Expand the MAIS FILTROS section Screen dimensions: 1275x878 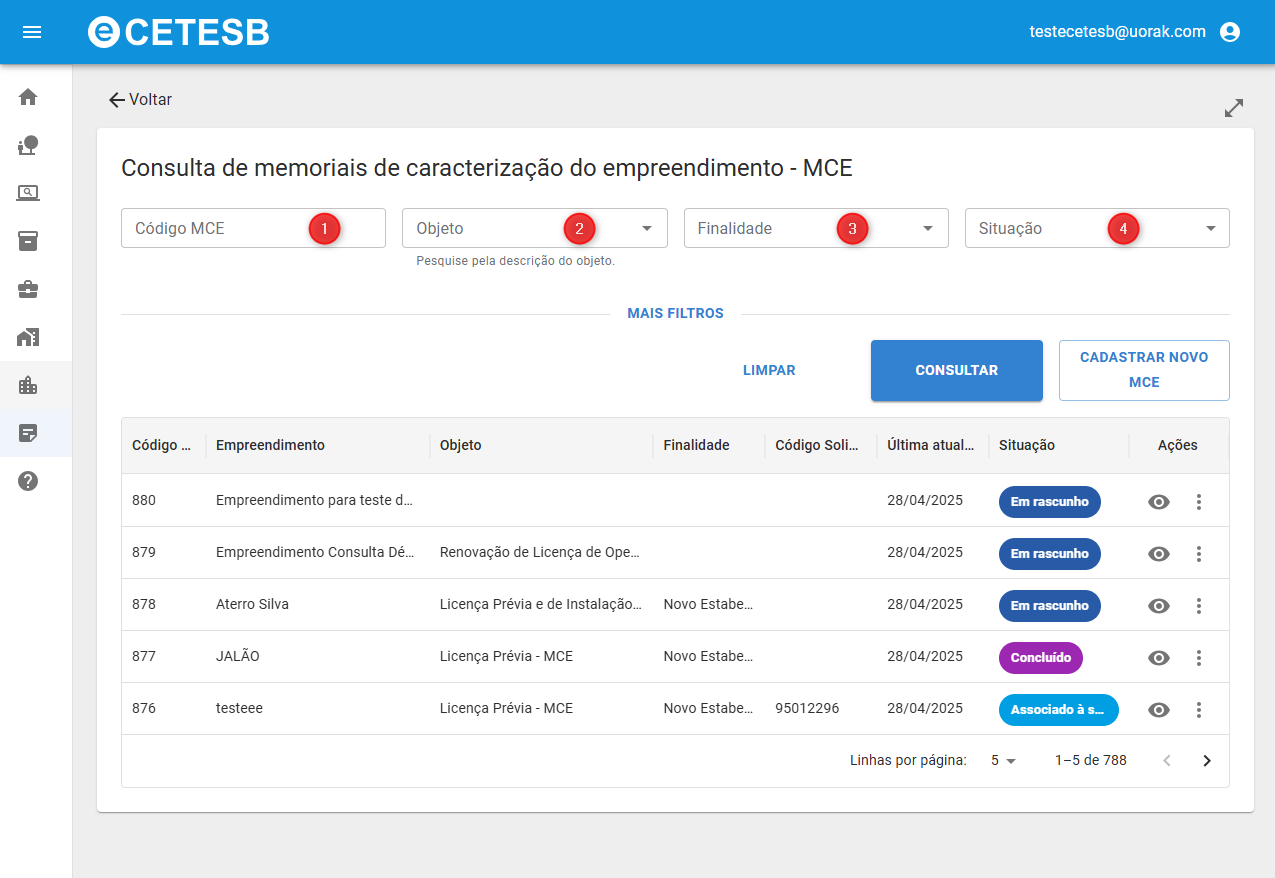675,314
